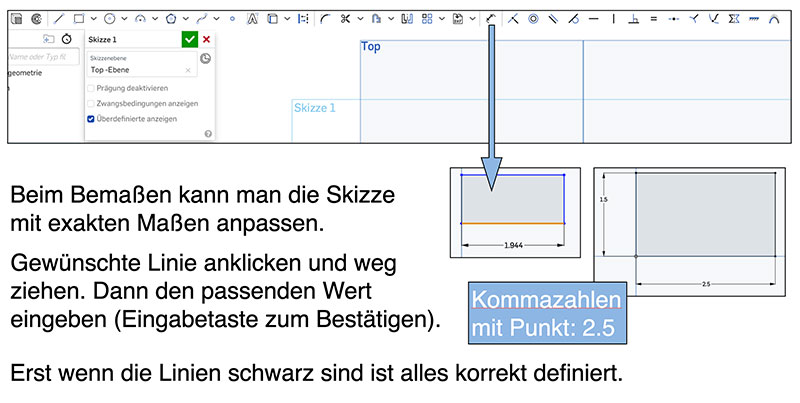Confirm the sketch with green checkmark
Image resolution: width=800 pixels, height=403 pixels.
coord(189,39)
